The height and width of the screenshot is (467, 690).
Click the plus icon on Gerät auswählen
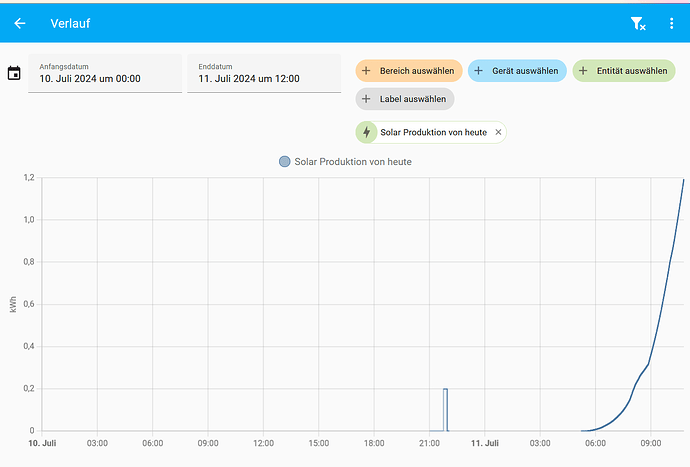(x=478, y=71)
